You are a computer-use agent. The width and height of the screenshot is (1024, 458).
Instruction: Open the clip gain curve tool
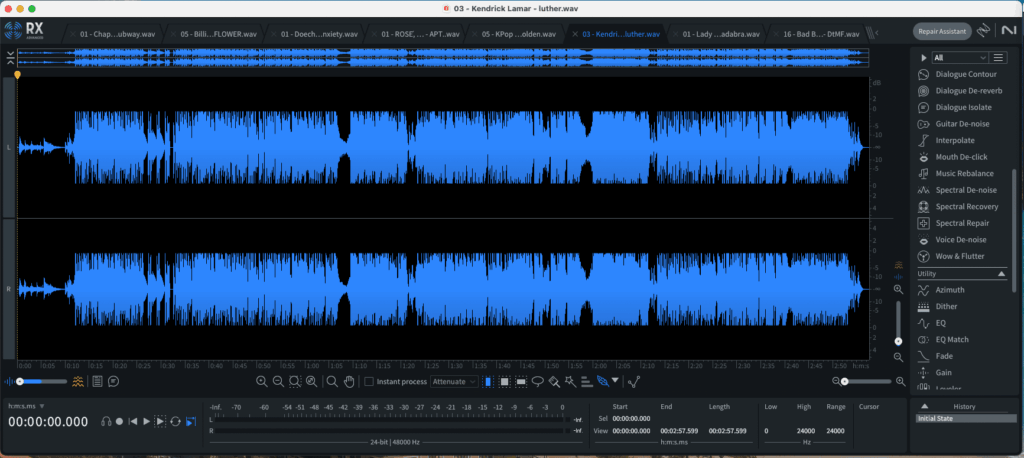pos(633,382)
